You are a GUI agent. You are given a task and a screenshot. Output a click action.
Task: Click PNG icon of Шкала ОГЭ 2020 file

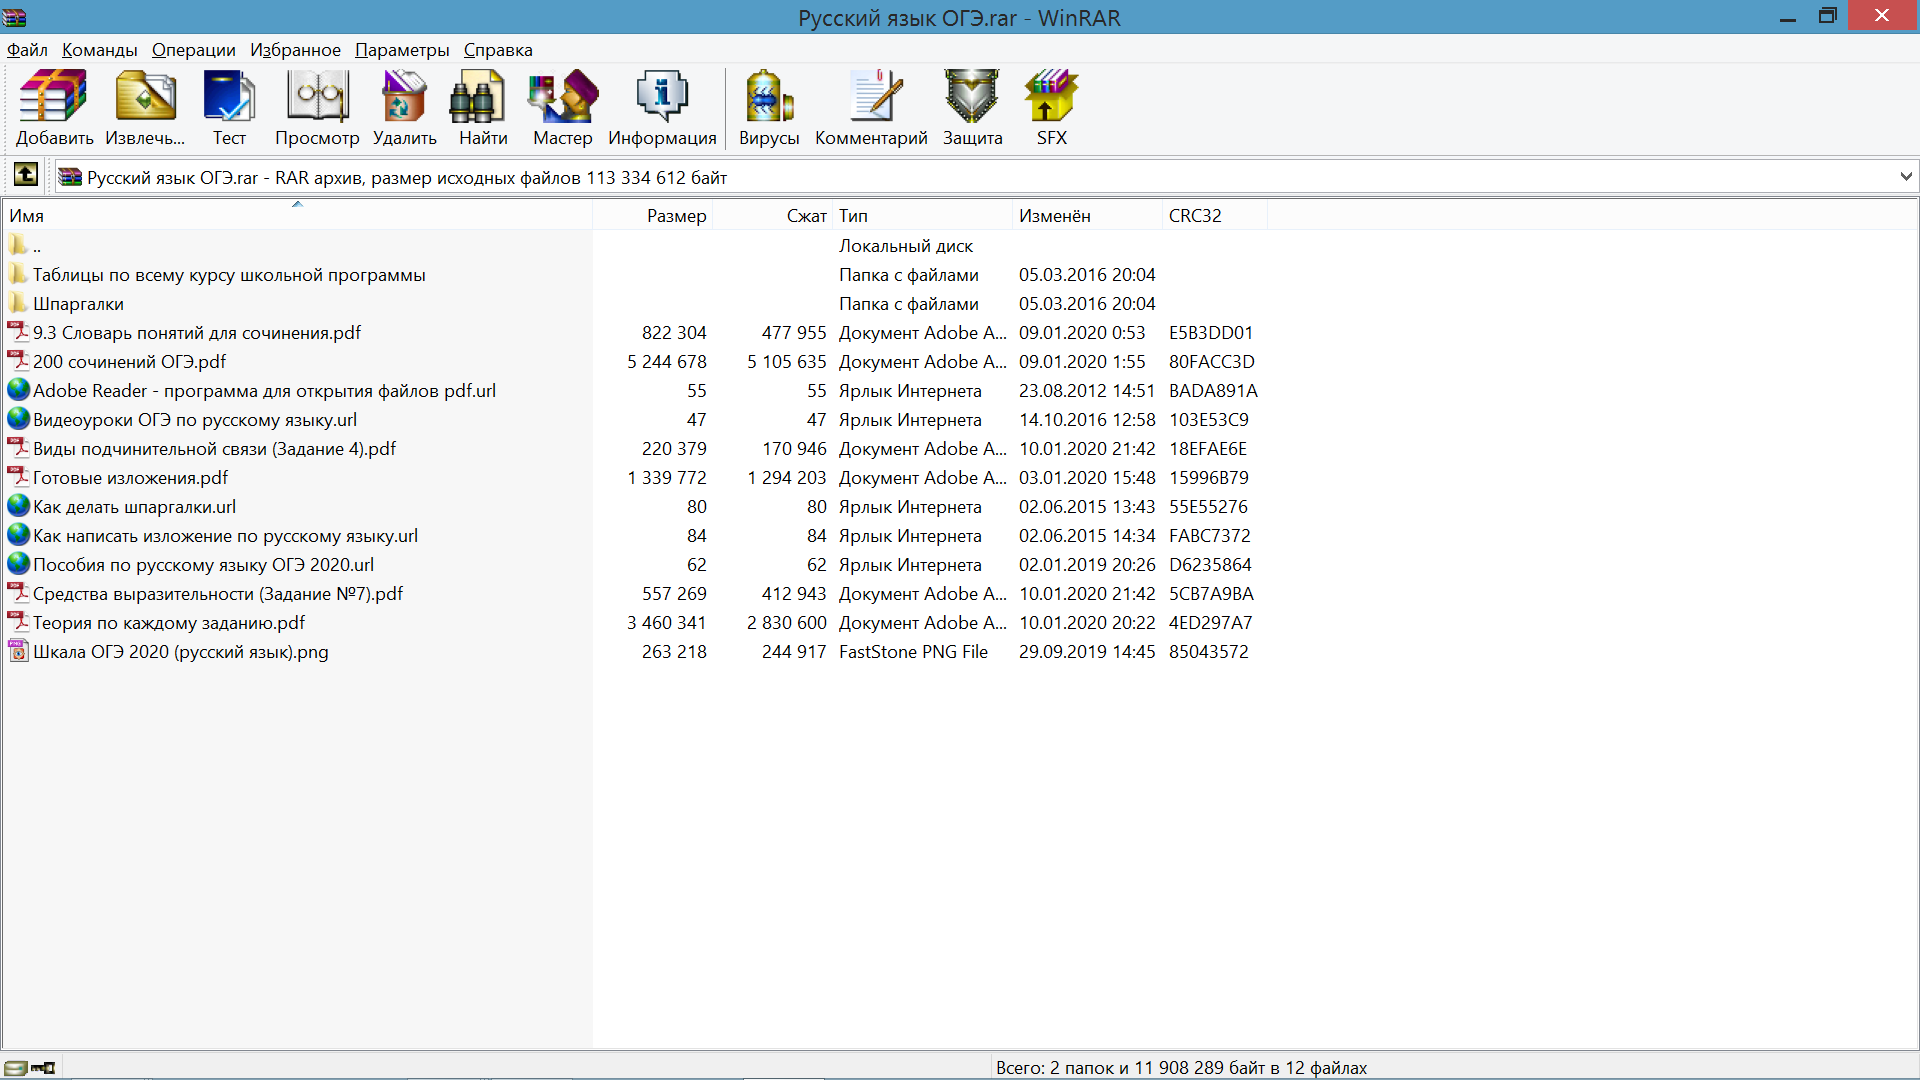pyautogui.click(x=18, y=651)
